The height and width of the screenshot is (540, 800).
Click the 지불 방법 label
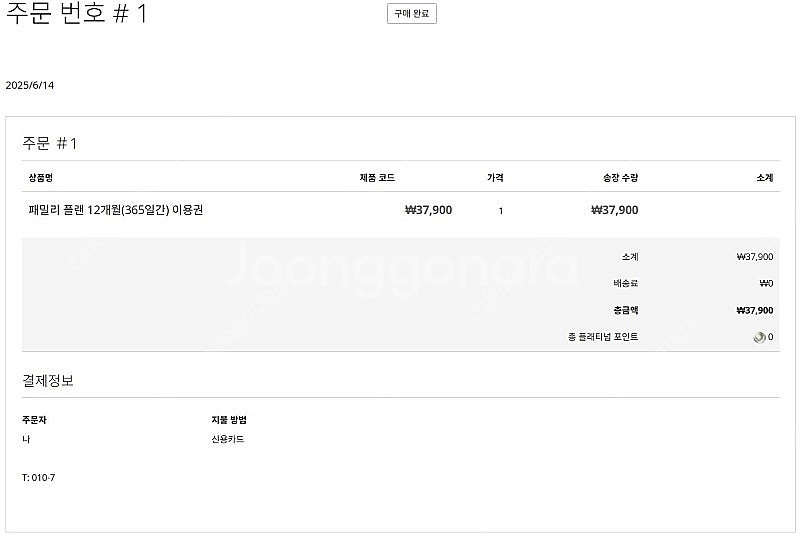point(229,420)
